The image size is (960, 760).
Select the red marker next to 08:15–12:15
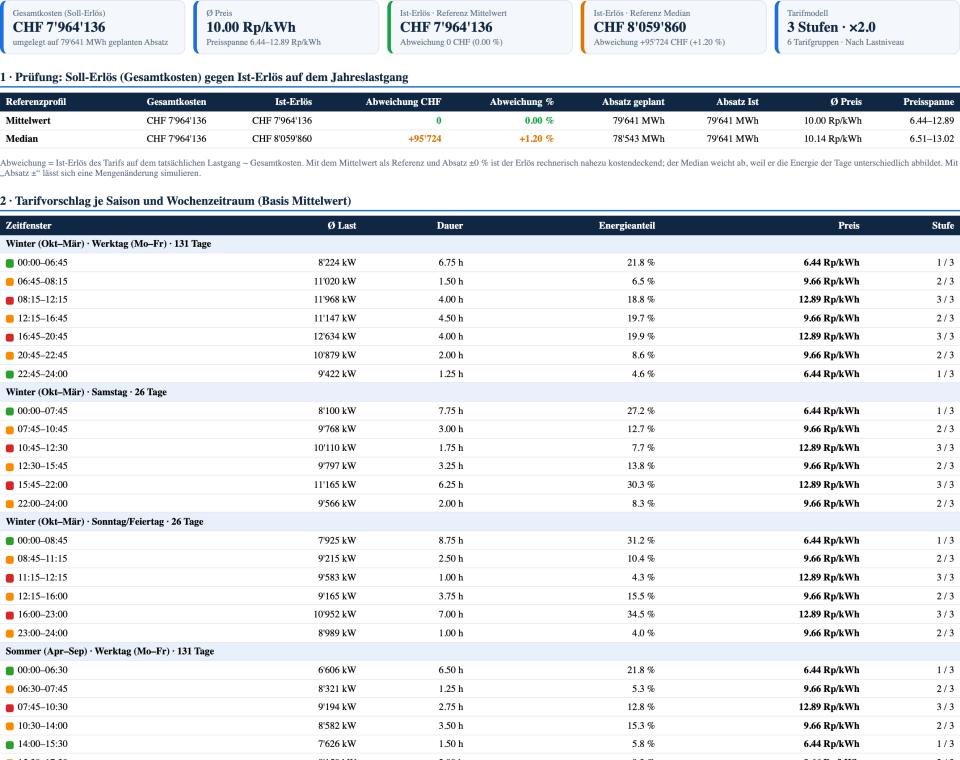pos(10,300)
